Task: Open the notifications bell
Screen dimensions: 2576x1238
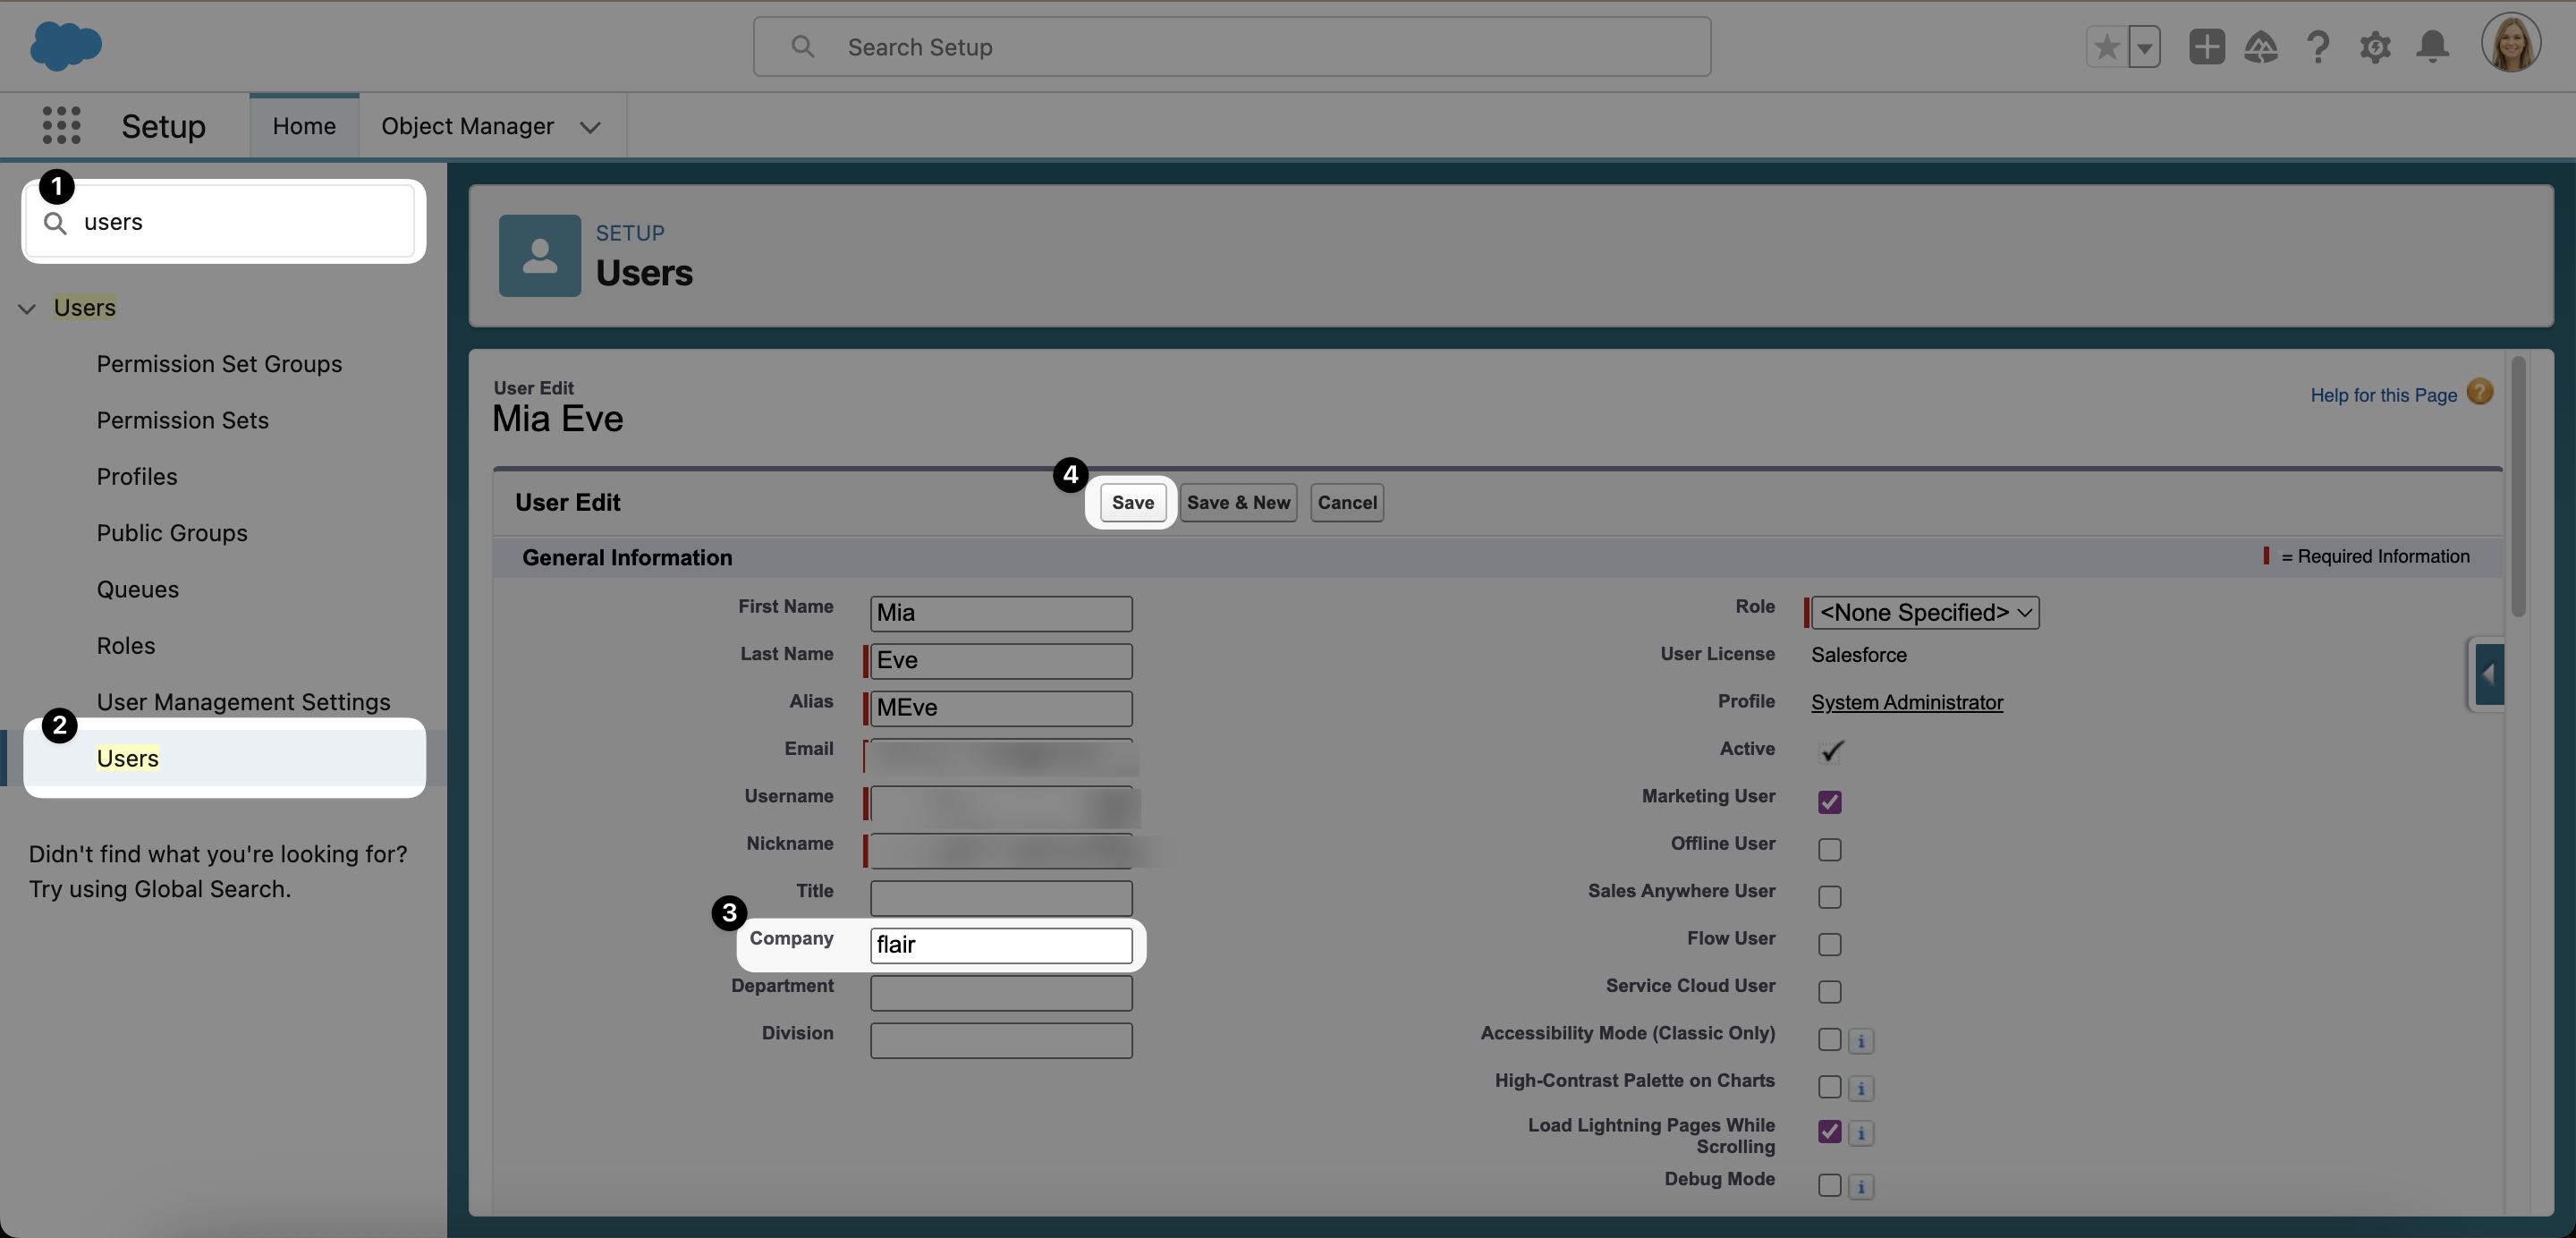Action: tap(2432, 46)
